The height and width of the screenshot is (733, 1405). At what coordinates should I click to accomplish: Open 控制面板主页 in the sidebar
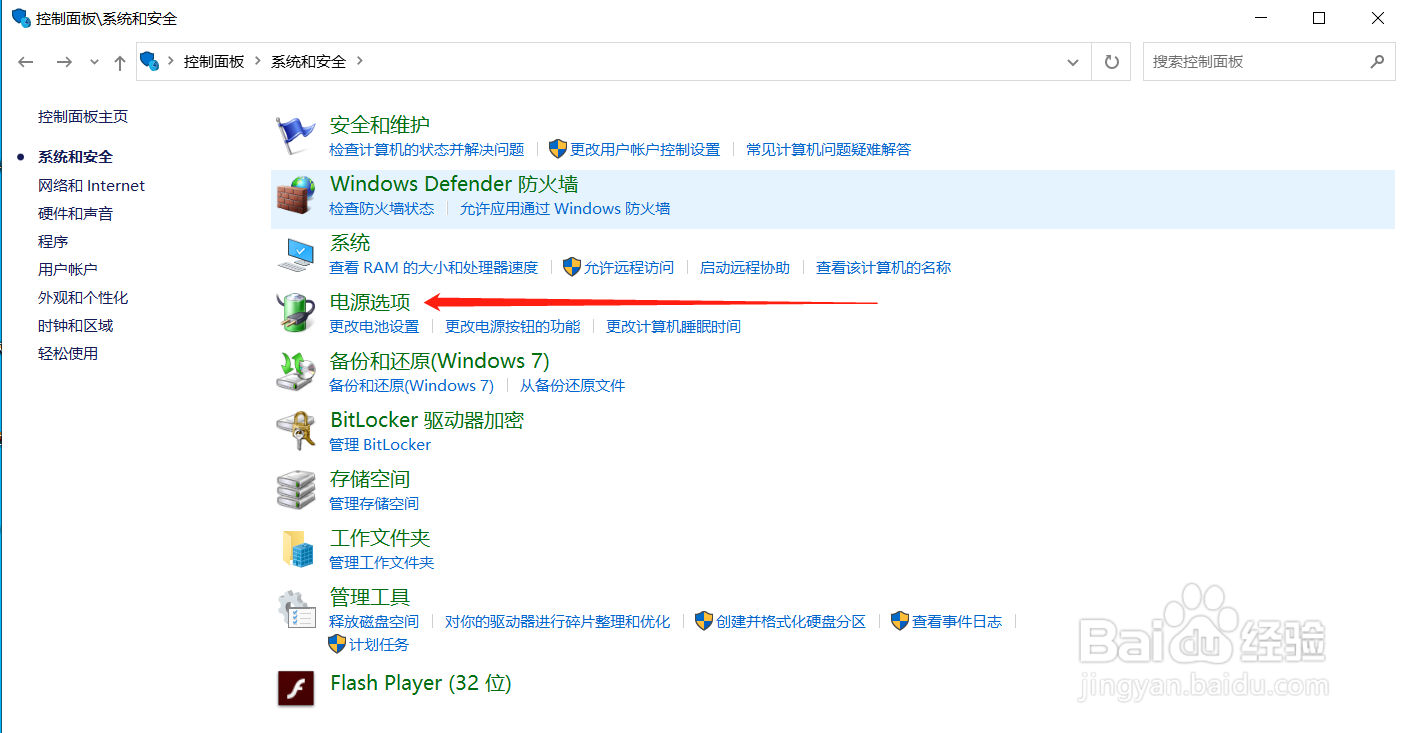83,117
